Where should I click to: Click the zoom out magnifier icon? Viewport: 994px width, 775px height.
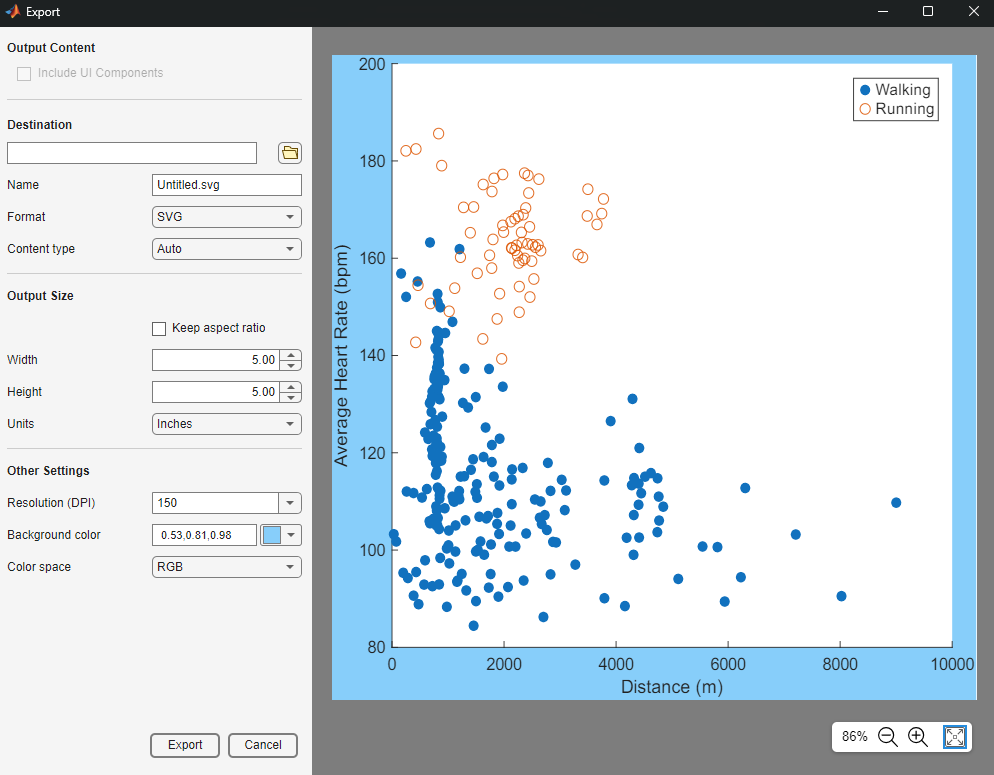pos(887,737)
